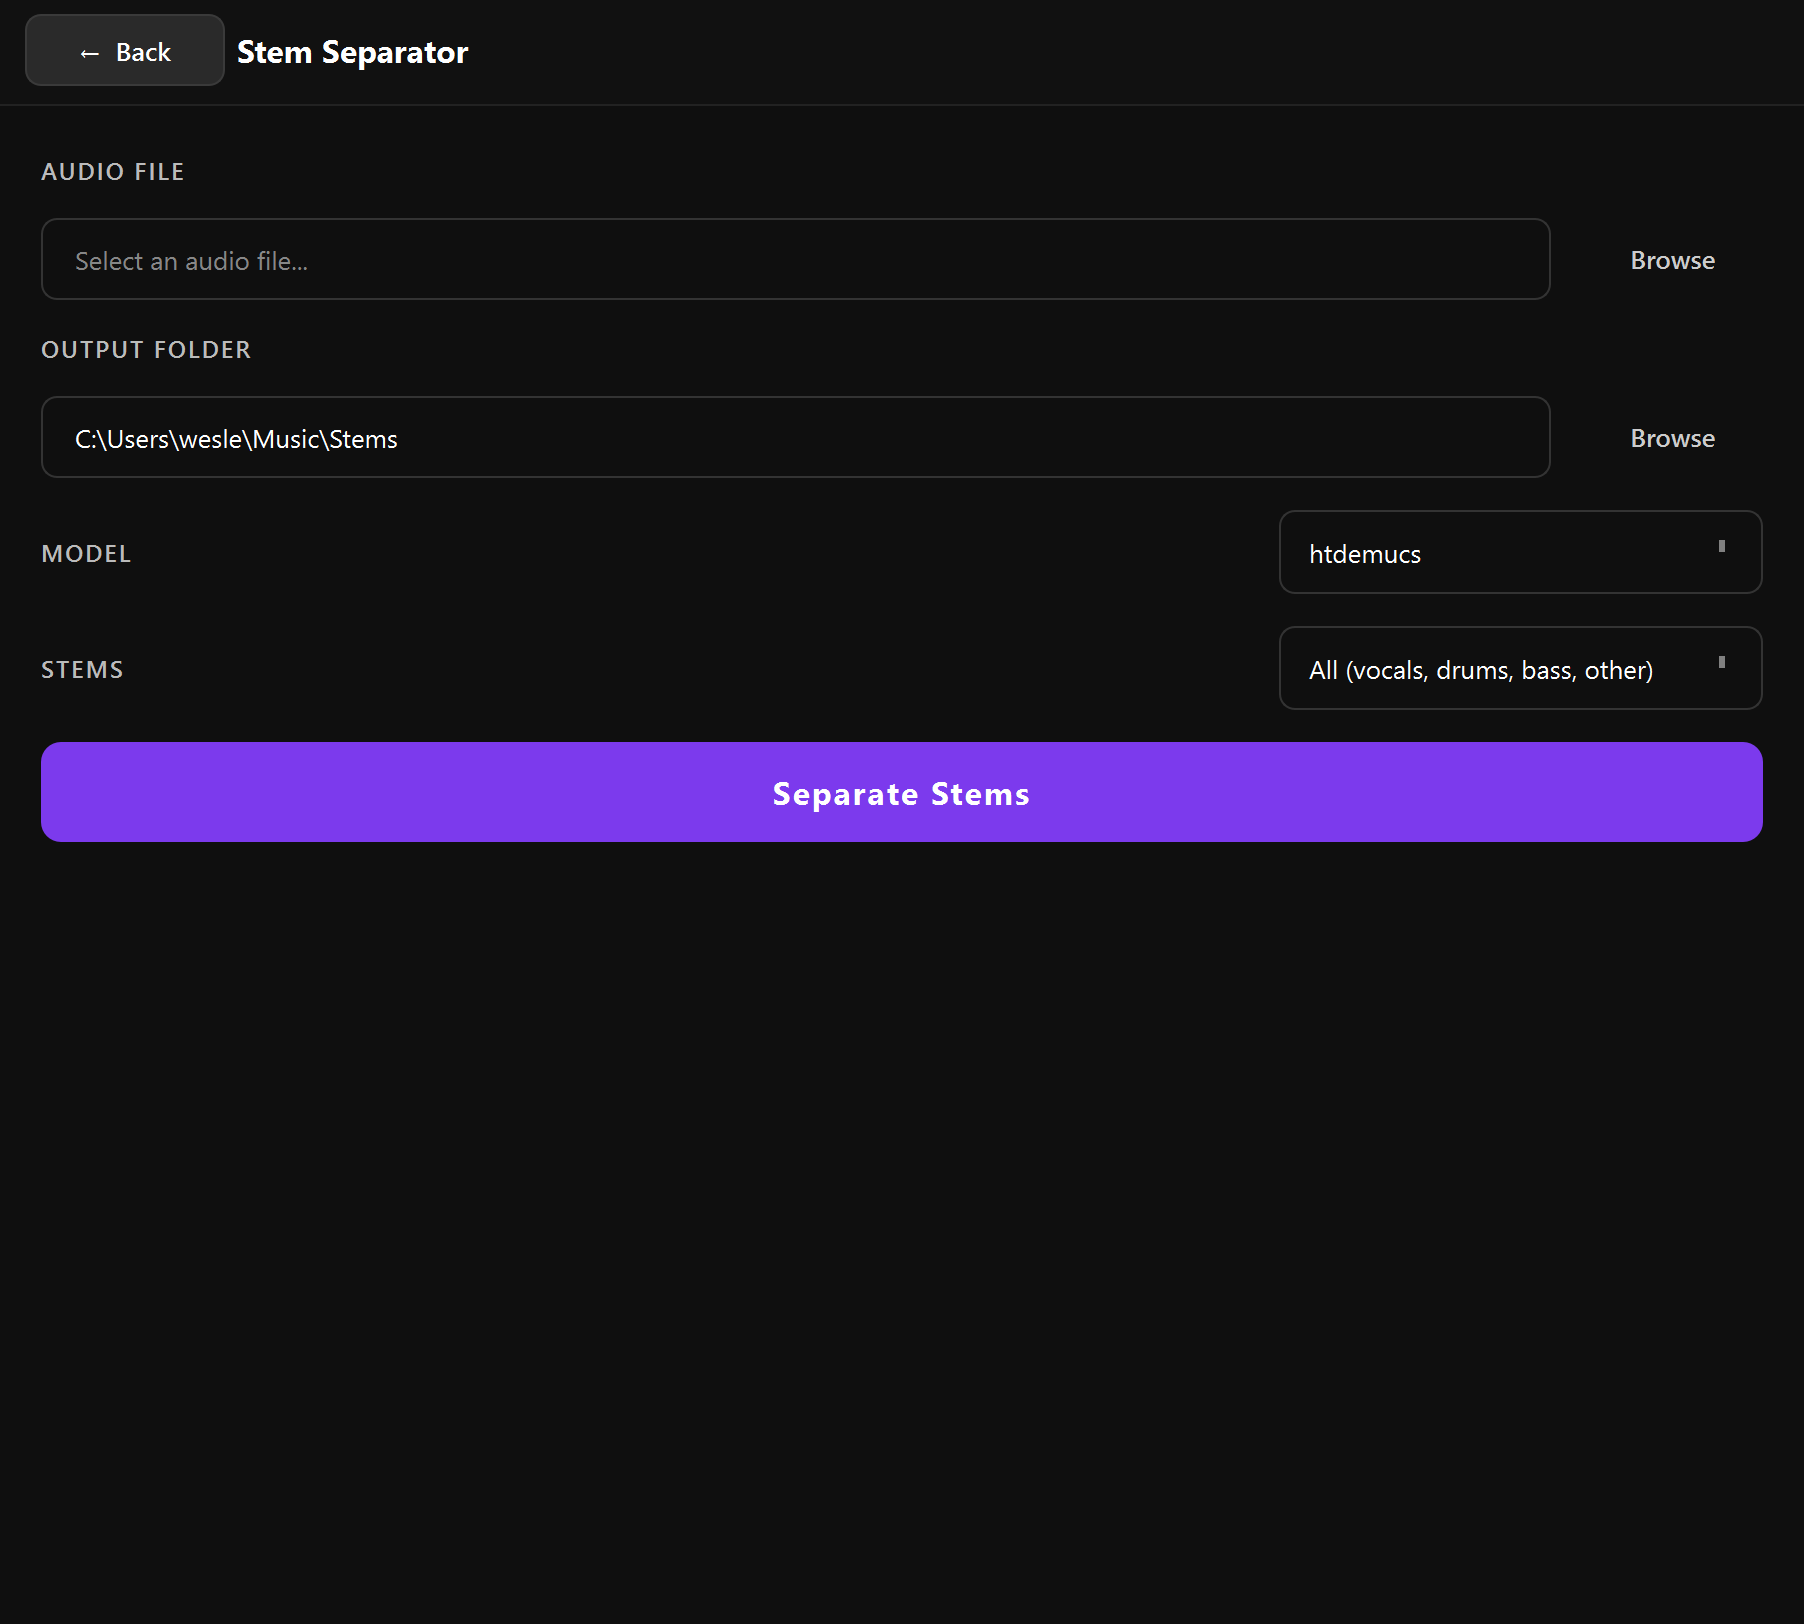Browse for an audio file

pyautogui.click(x=1672, y=260)
